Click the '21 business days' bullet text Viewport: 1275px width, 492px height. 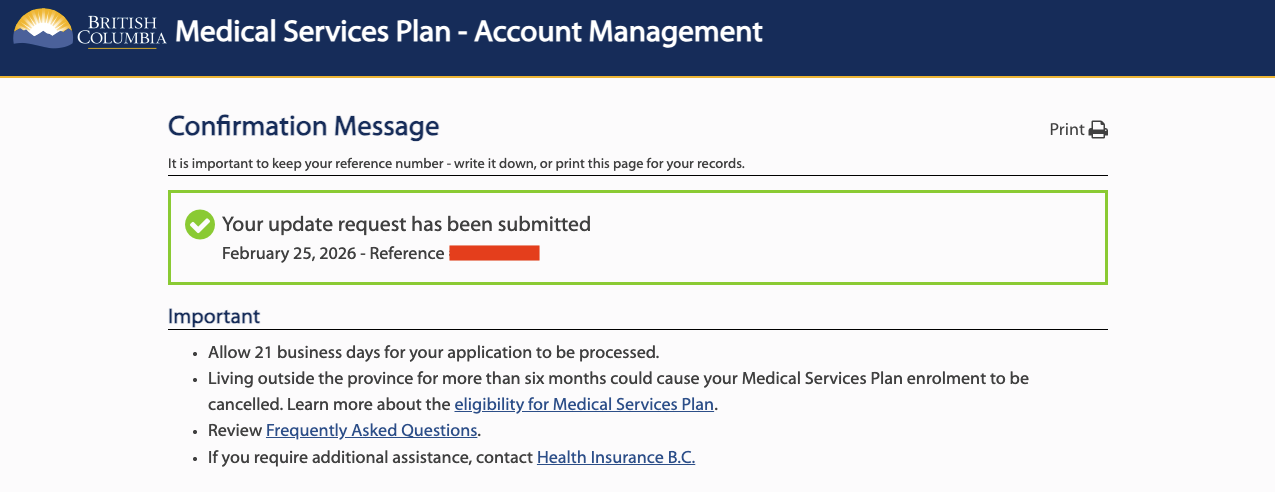pos(433,353)
